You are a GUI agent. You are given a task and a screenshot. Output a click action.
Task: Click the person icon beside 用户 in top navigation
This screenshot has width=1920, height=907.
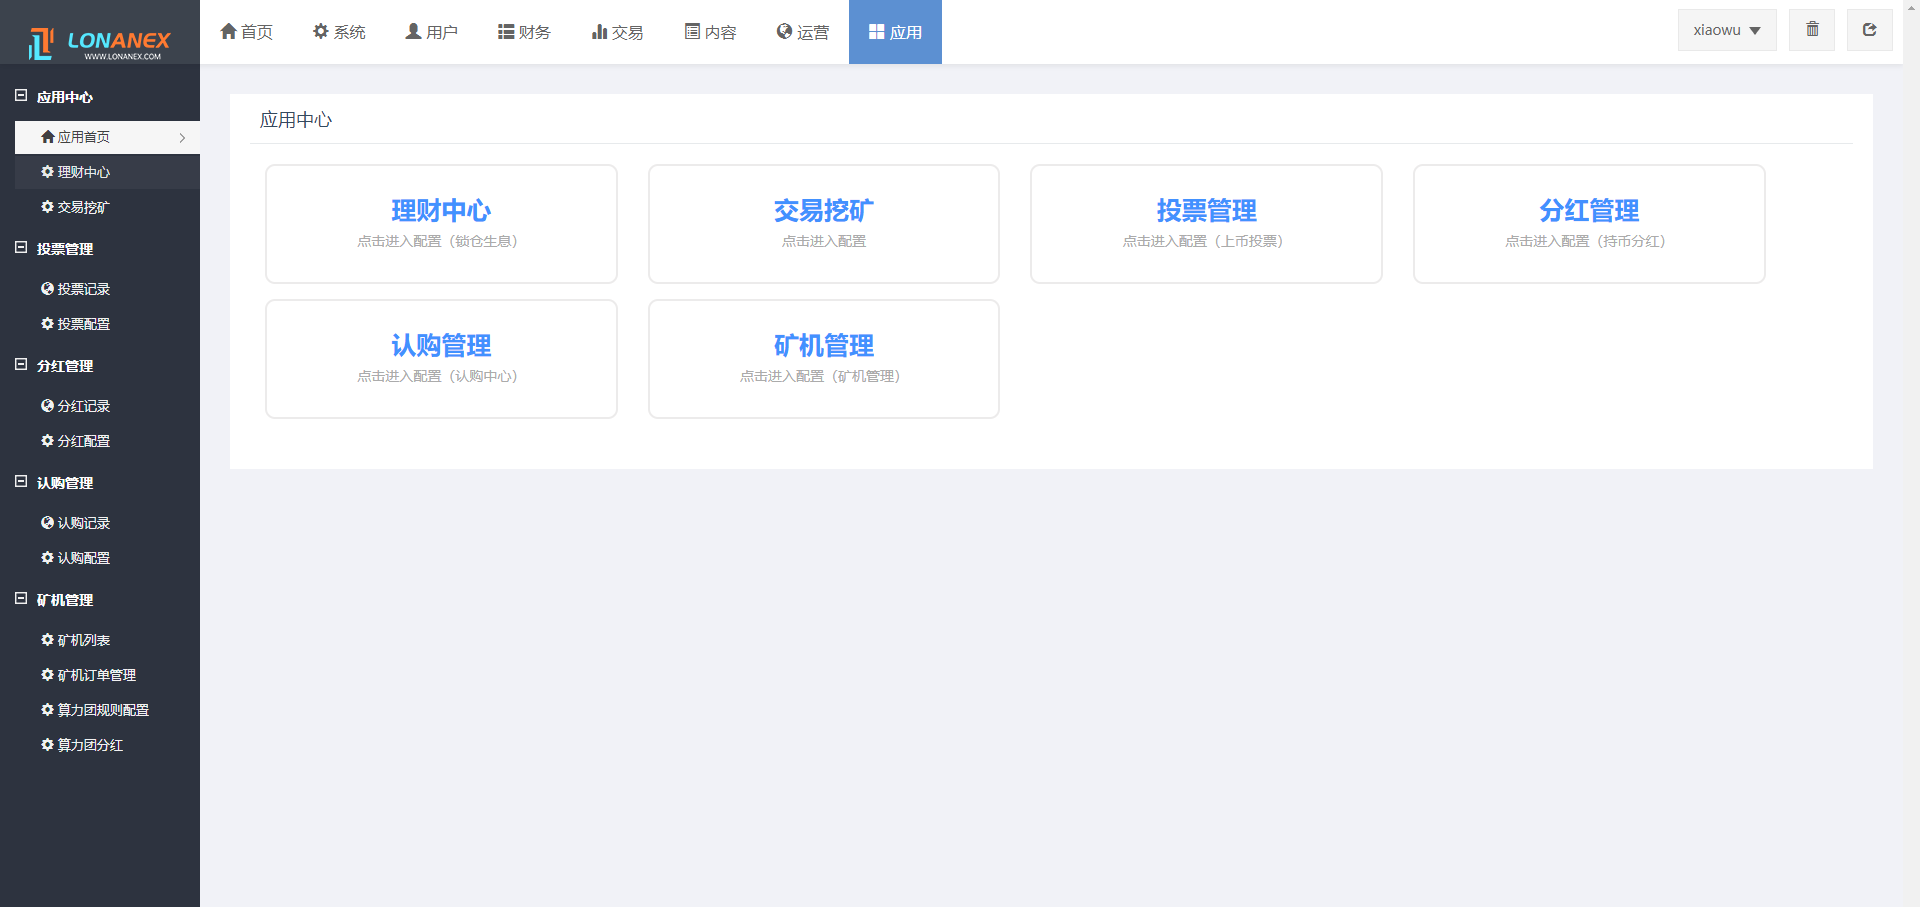coord(413,31)
